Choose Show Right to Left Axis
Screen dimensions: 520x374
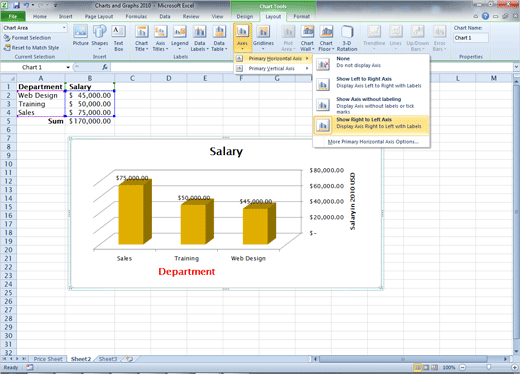[371, 125]
